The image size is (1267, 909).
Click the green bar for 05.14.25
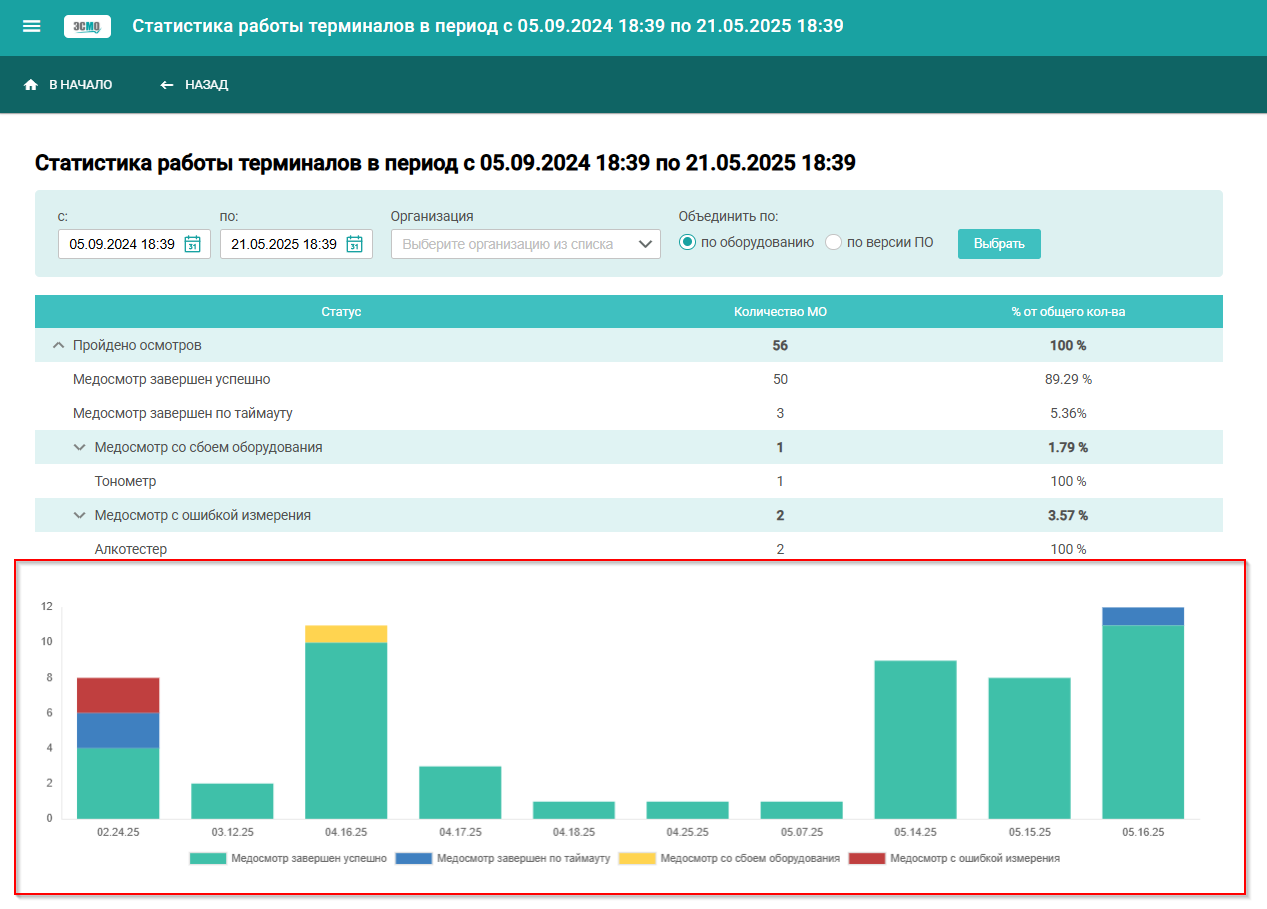click(915, 739)
